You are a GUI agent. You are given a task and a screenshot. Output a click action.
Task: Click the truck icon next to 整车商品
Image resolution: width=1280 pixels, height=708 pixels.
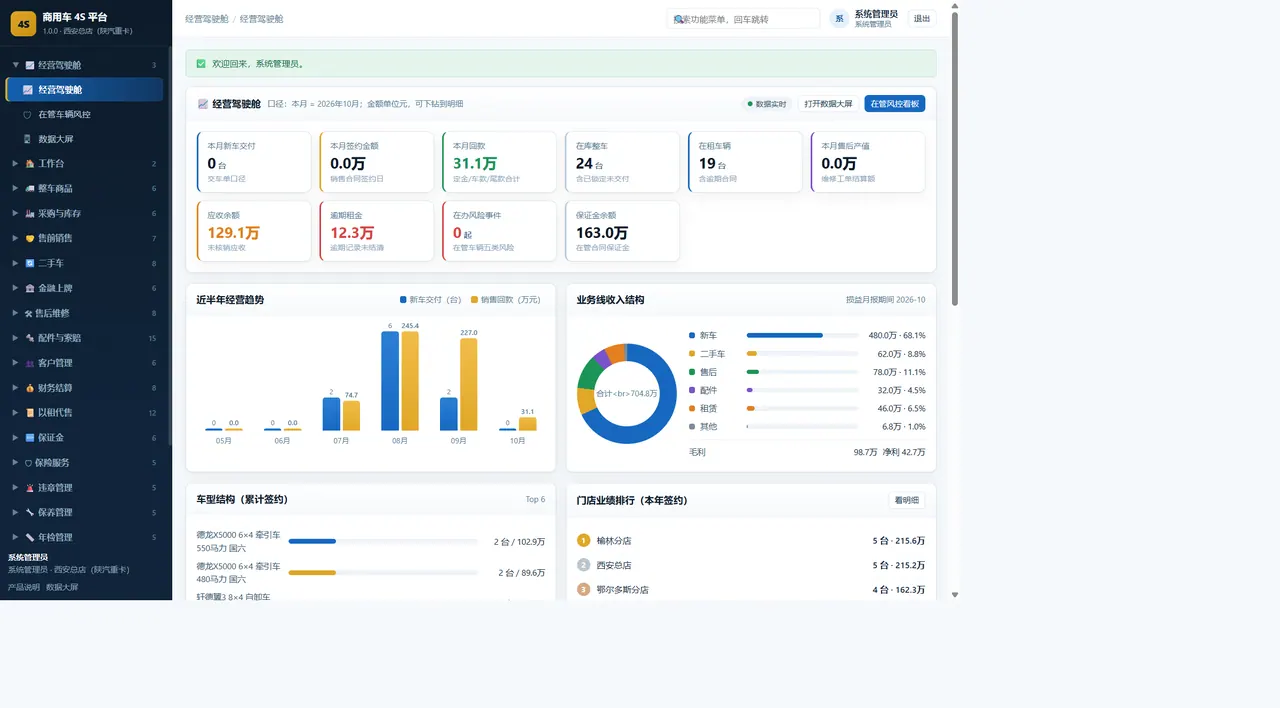pyautogui.click(x=30, y=188)
